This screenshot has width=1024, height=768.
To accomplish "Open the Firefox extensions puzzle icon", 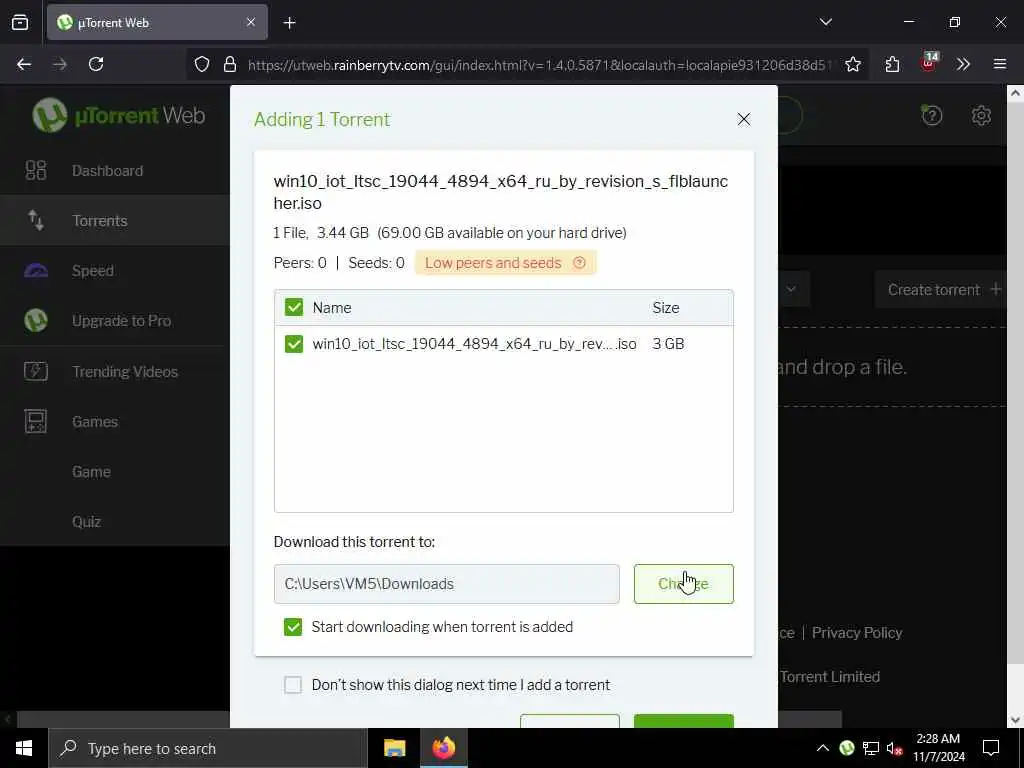I will 892,64.
